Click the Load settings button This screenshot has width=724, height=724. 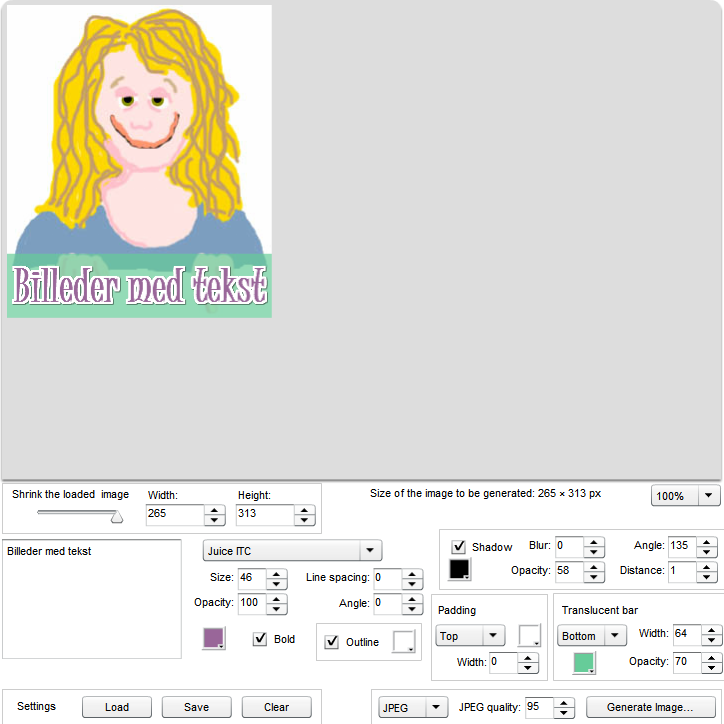117,707
